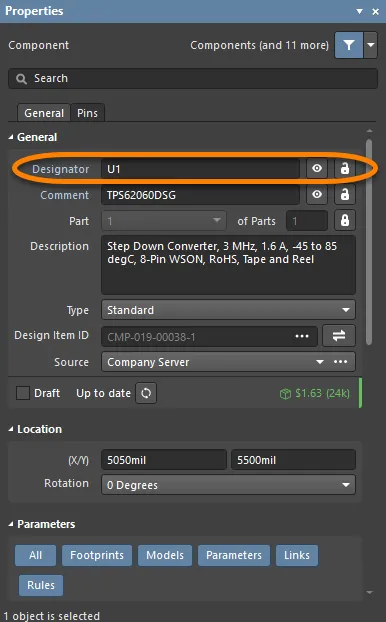The height and width of the screenshot is (622, 386).
Task: Click the of Parts count field
Action: coord(307,221)
